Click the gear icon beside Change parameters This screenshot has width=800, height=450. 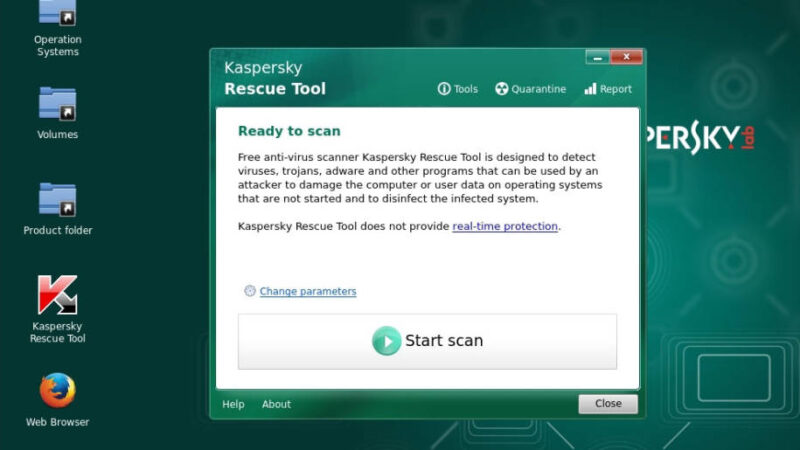click(x=250, y=291)
